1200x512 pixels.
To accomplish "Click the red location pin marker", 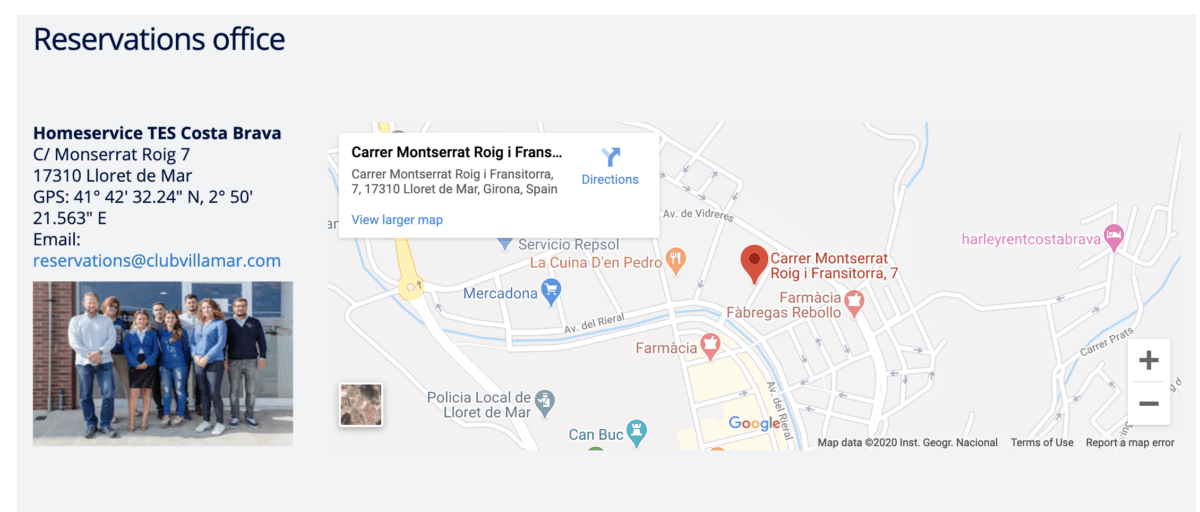I will tap(754, 263).
